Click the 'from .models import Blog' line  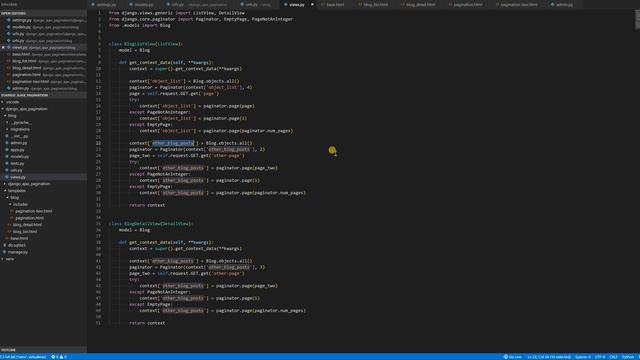pyautogui.click(x=140, y=25)
